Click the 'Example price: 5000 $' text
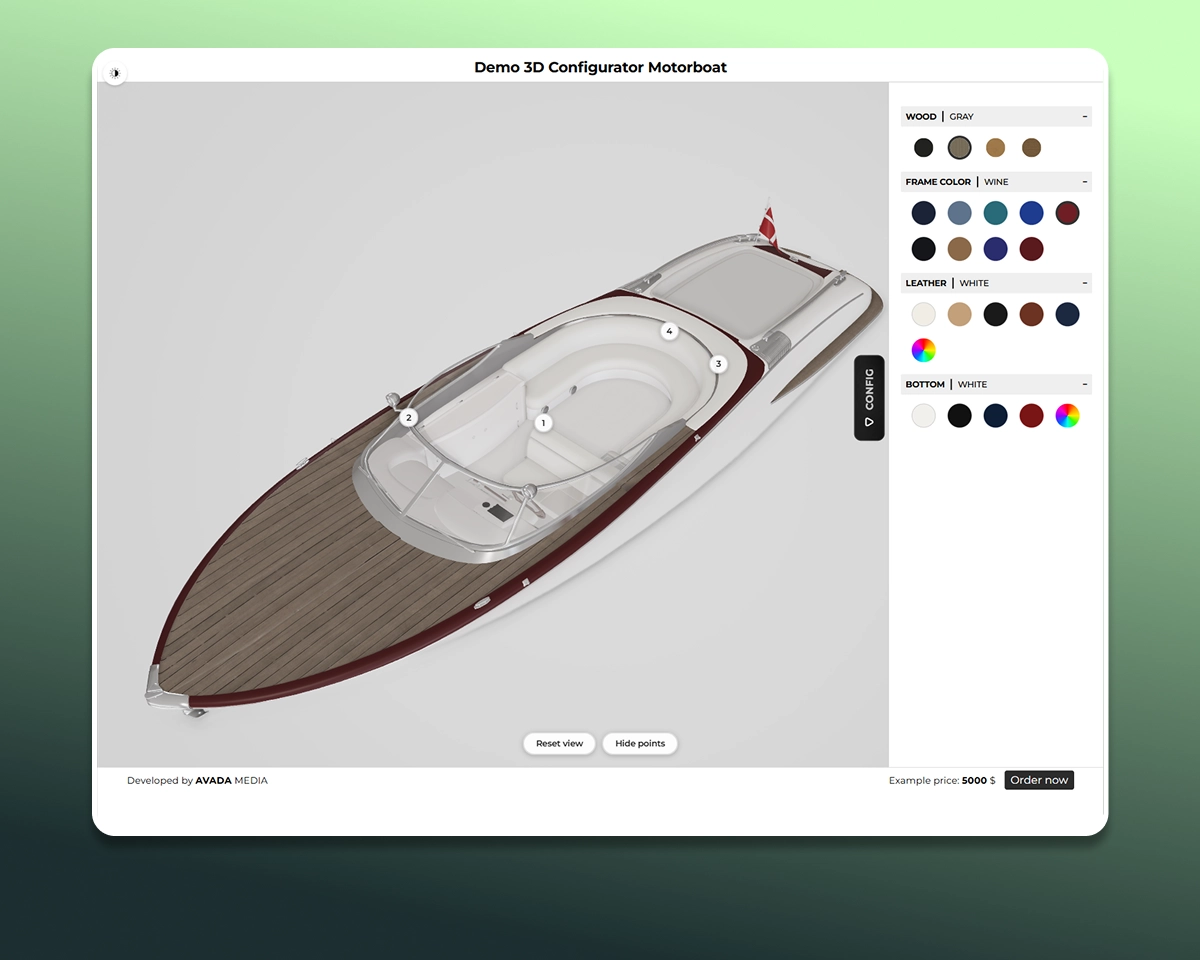The height and width of the screenshot is (960, 1200). (x=942, y=781)
